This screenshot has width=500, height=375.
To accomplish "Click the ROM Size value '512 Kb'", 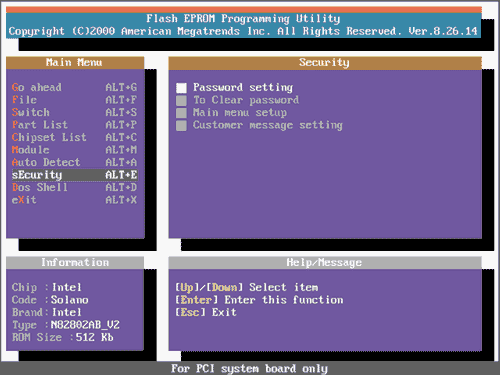I will [x=95, y=337].
